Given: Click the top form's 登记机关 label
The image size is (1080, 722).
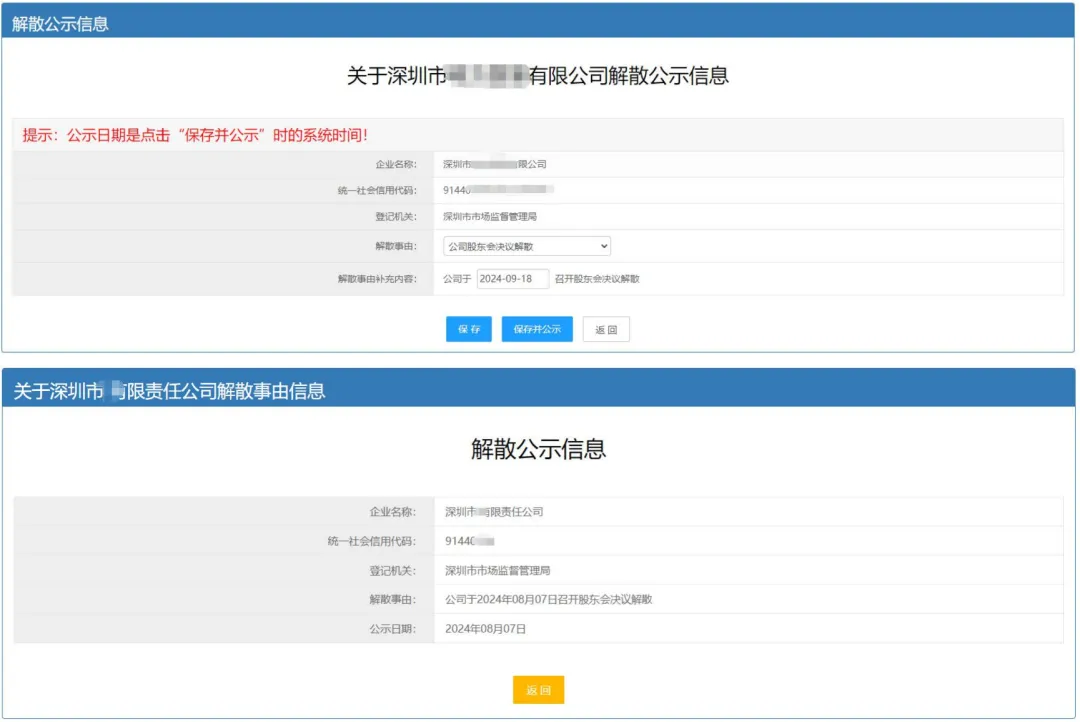Looking at the screenshot, I should tap(396, 216).
